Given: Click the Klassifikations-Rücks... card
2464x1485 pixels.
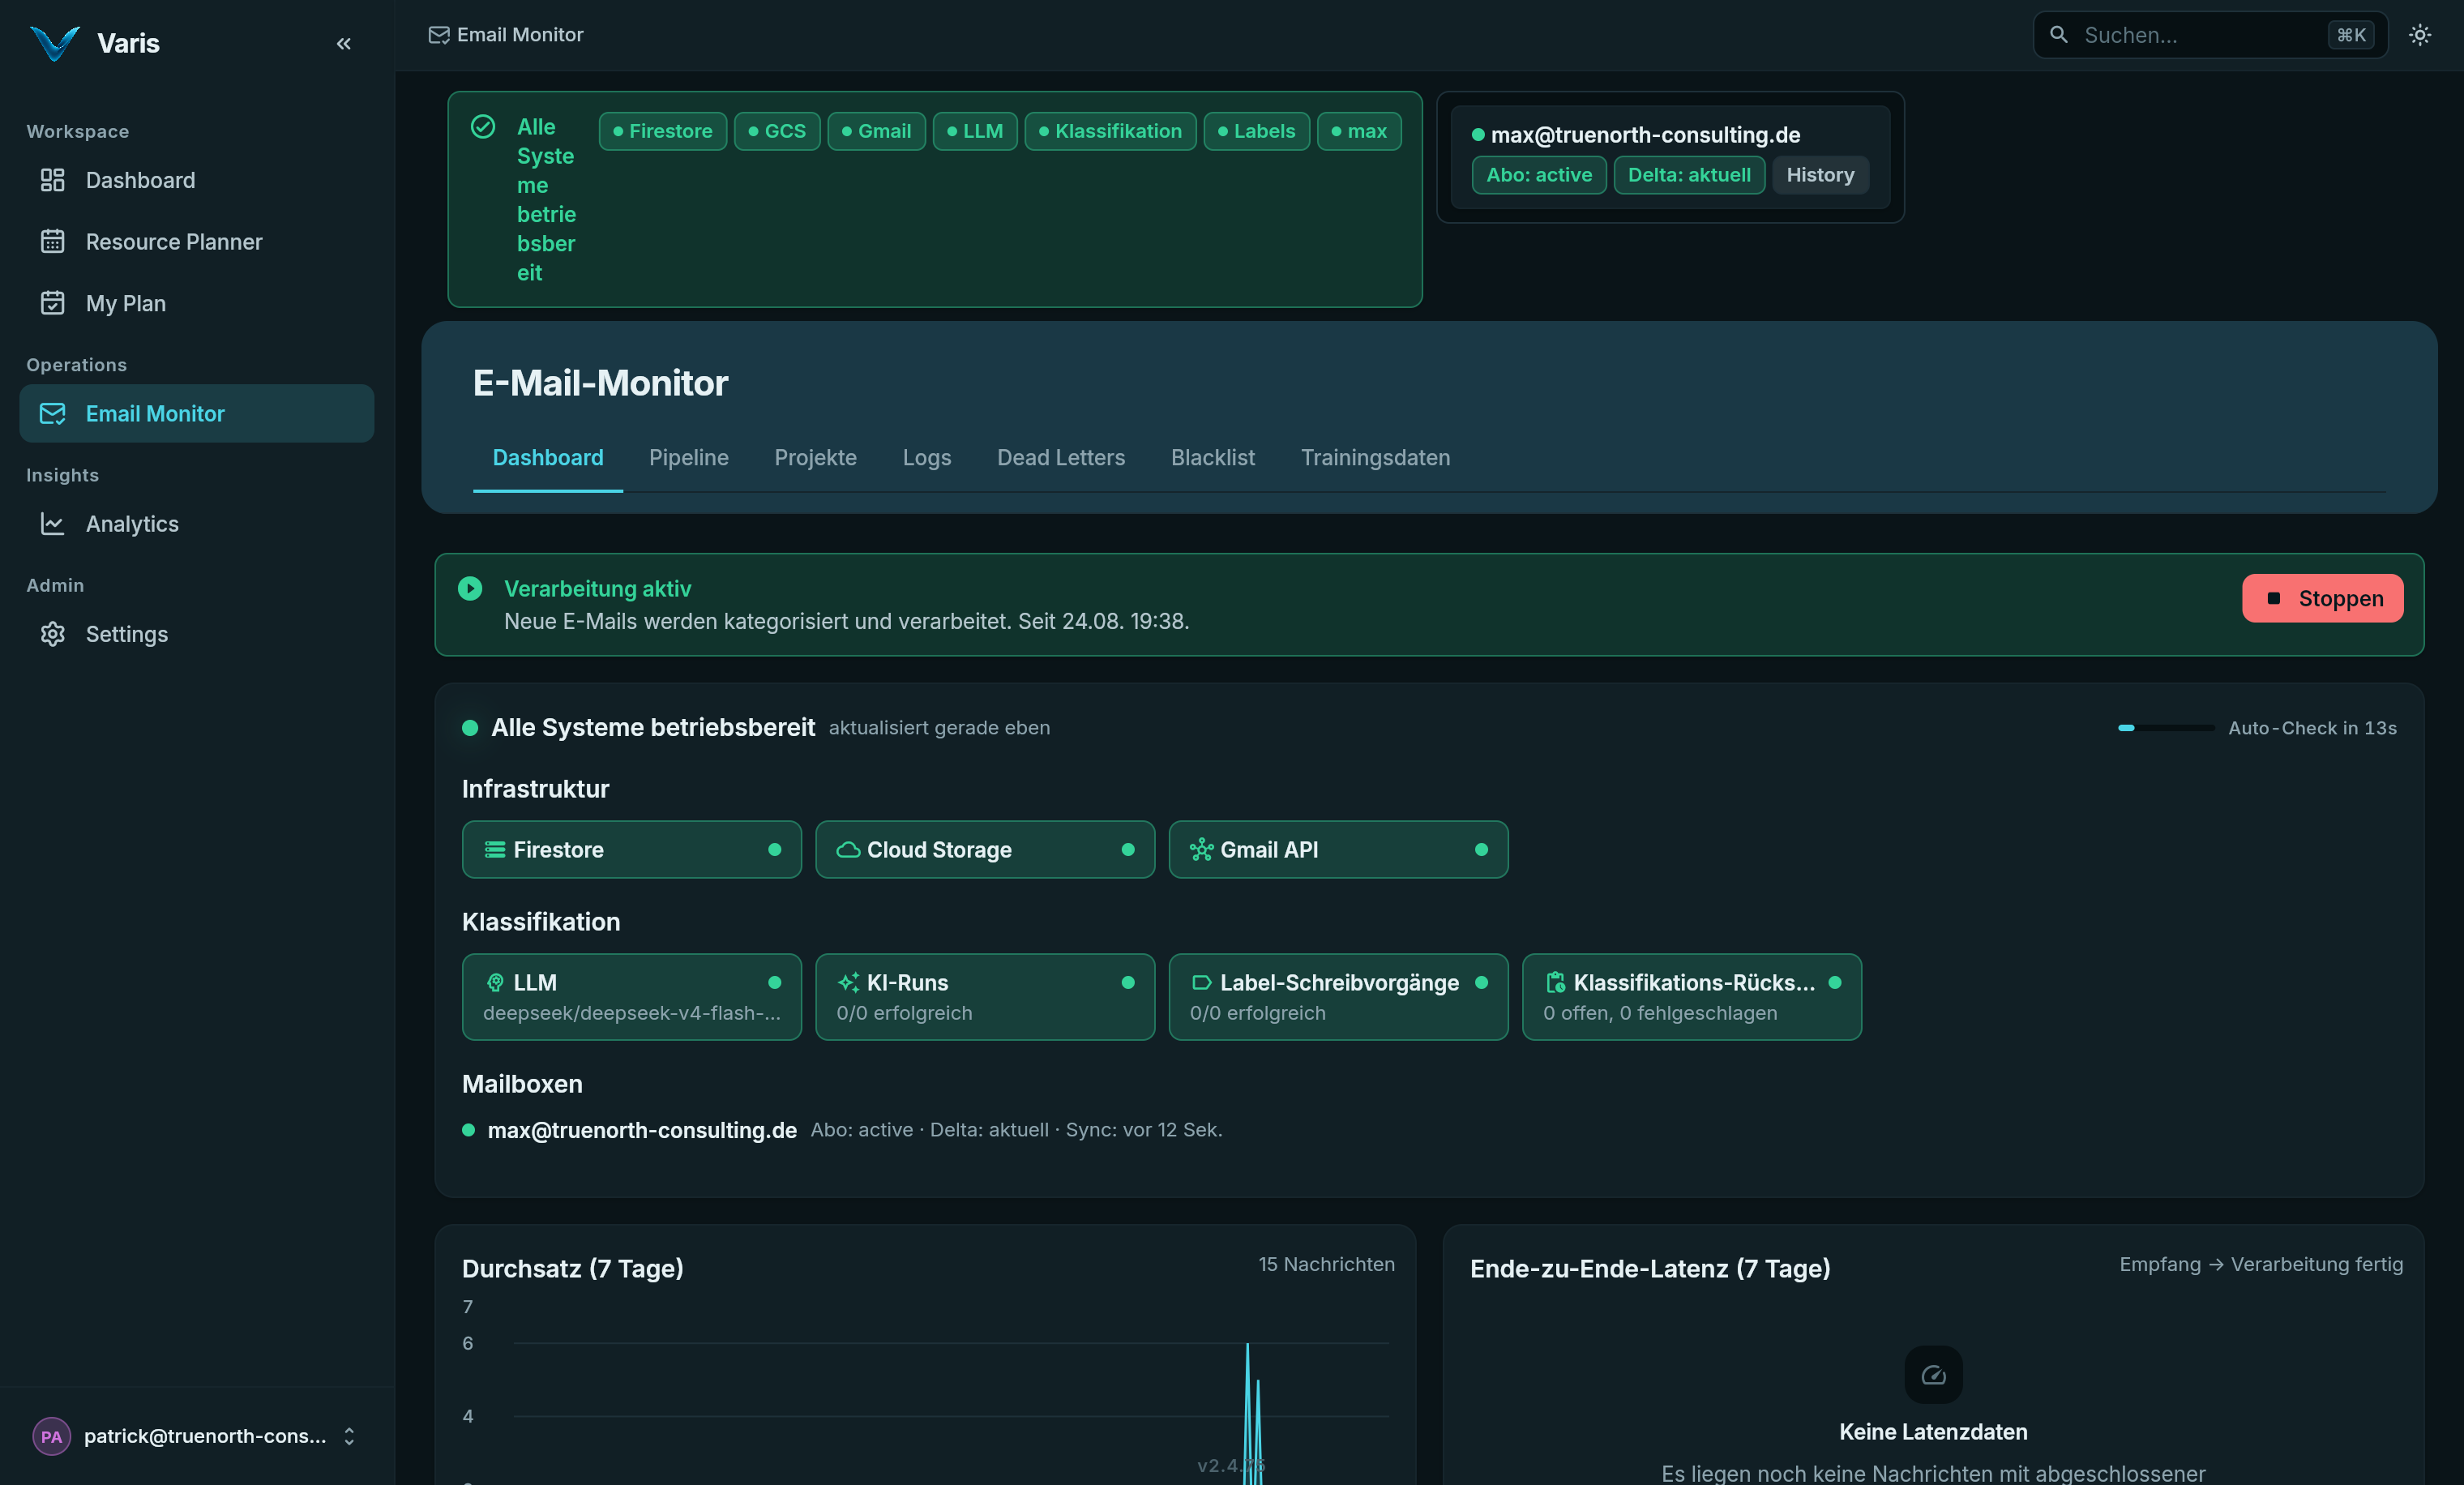Looking at the screenshot, I should [1691, 996].
